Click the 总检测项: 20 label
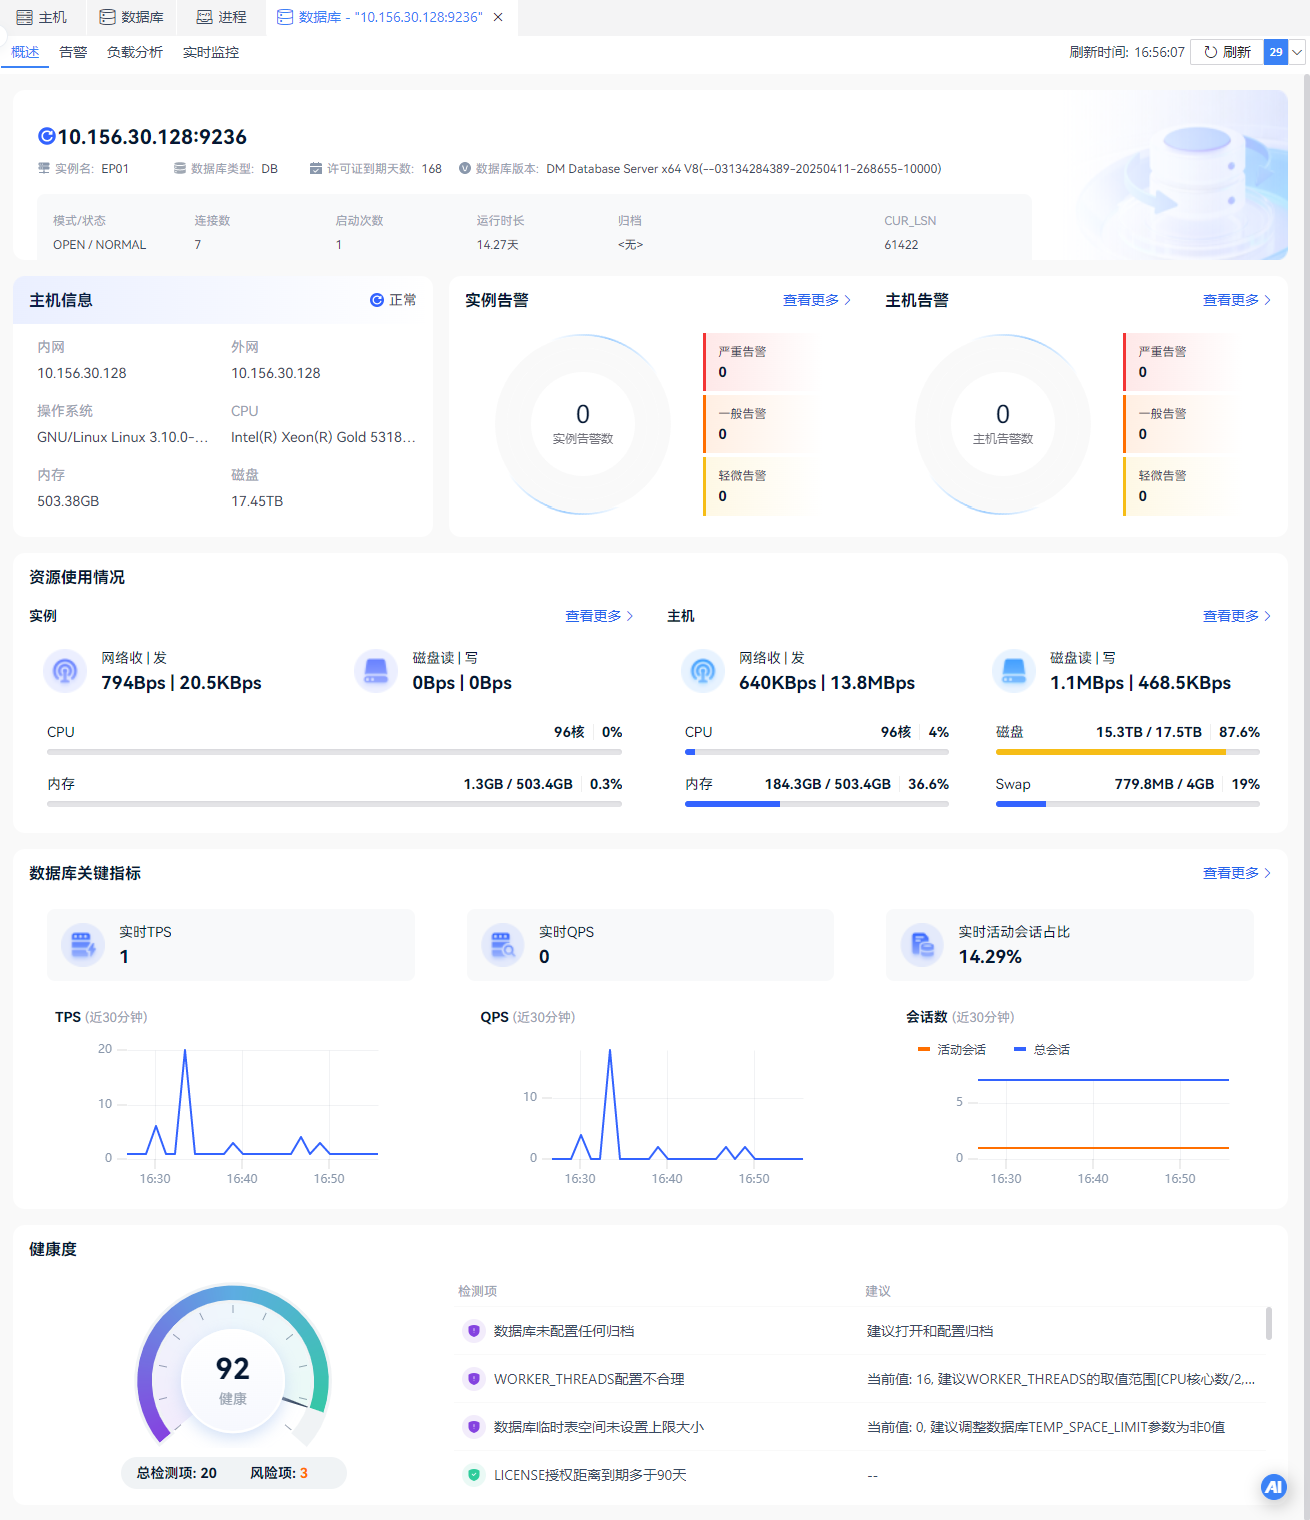This screenshot has width=1310, height=1520. (x=177, y=1473)
